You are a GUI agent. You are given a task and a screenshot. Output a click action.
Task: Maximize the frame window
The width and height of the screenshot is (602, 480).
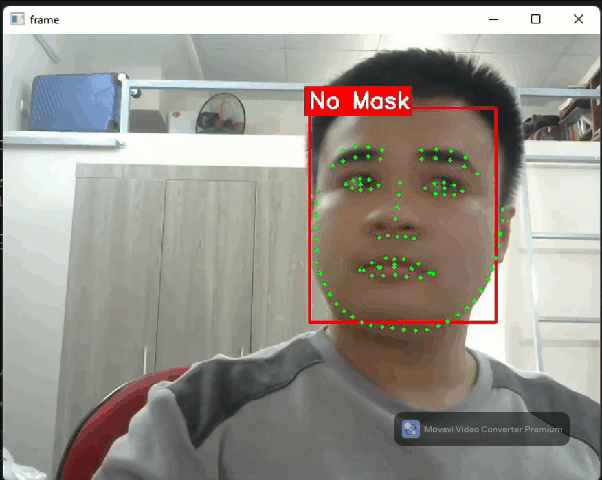point(536,19)
